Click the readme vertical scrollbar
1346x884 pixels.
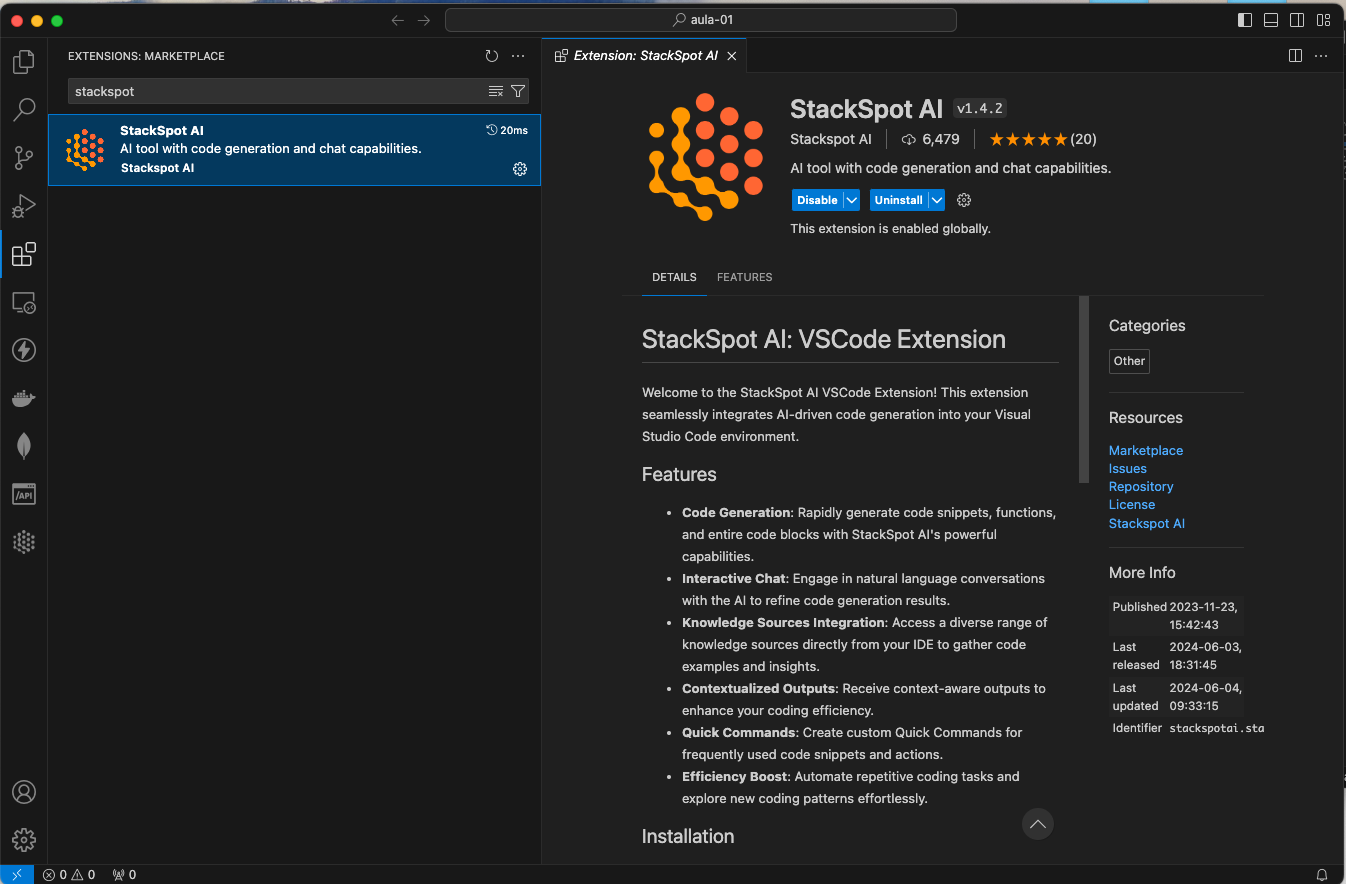[1084, 390]
